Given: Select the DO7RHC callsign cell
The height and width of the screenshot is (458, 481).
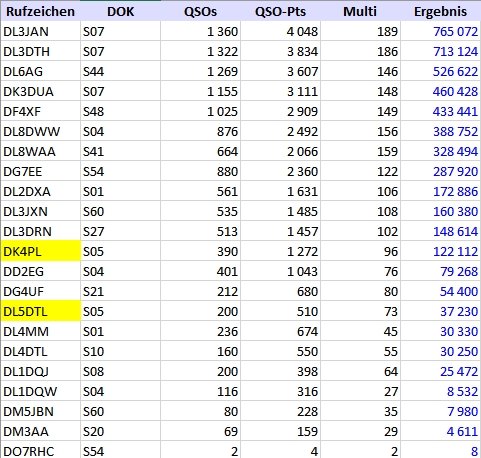Looking at the screenshot, I should point(41,451).
